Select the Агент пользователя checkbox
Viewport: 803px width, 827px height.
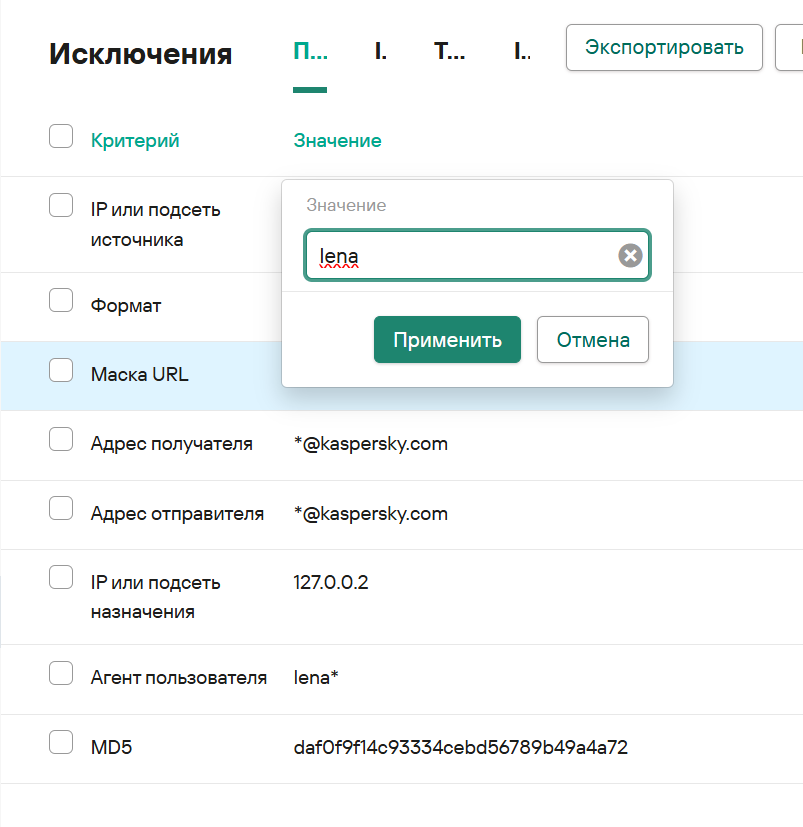click(x=61, y=673)
